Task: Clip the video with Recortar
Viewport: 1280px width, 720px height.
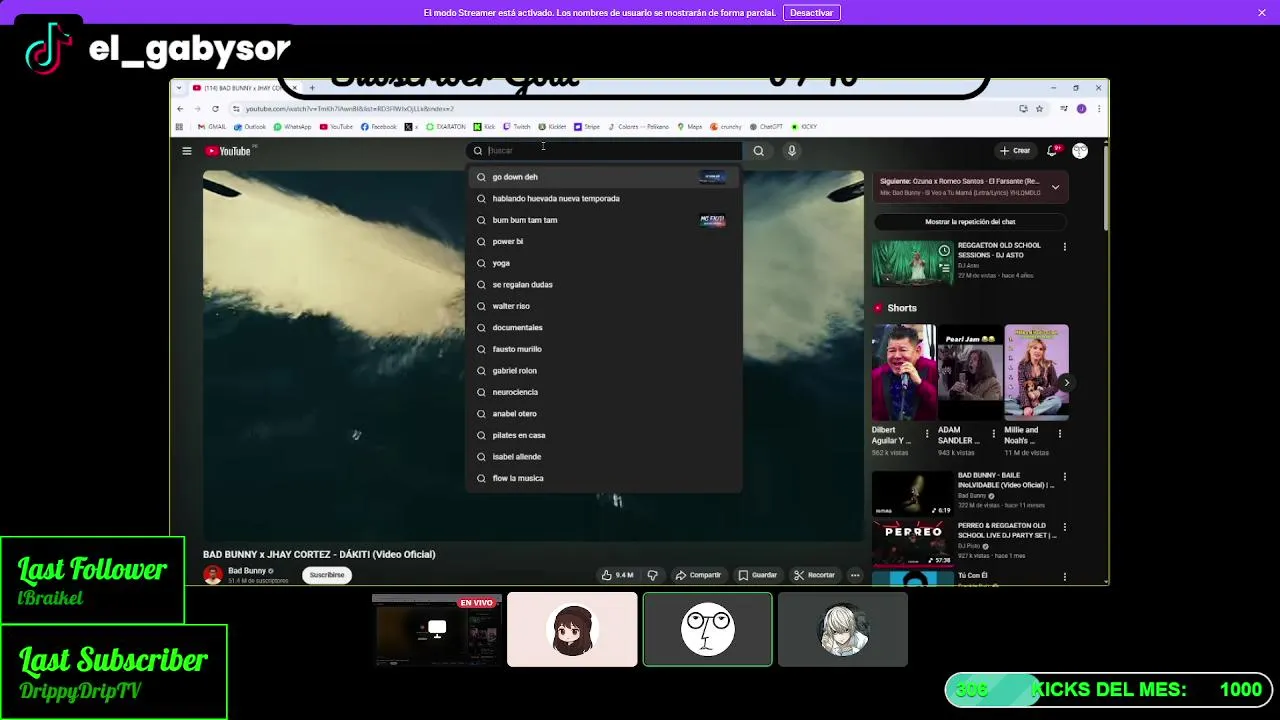Action: pyautogui.click(x=814, y=575)
